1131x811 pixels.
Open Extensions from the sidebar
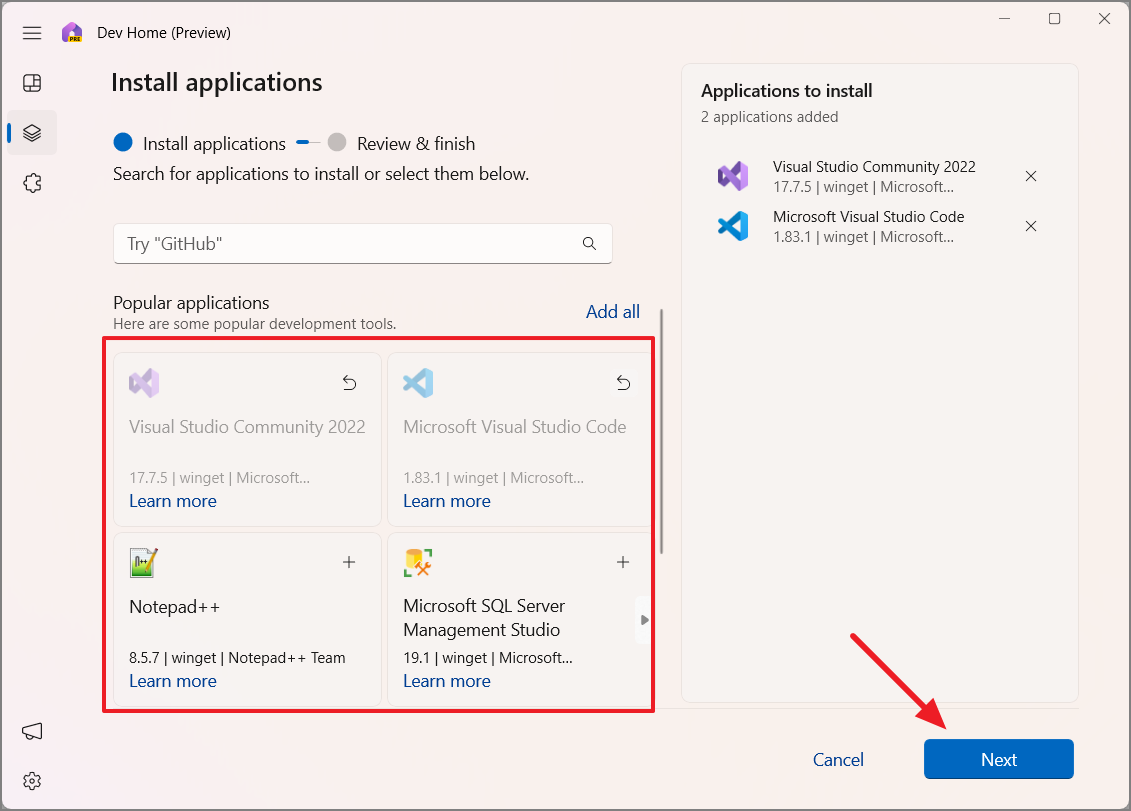(x=32, y=182)
